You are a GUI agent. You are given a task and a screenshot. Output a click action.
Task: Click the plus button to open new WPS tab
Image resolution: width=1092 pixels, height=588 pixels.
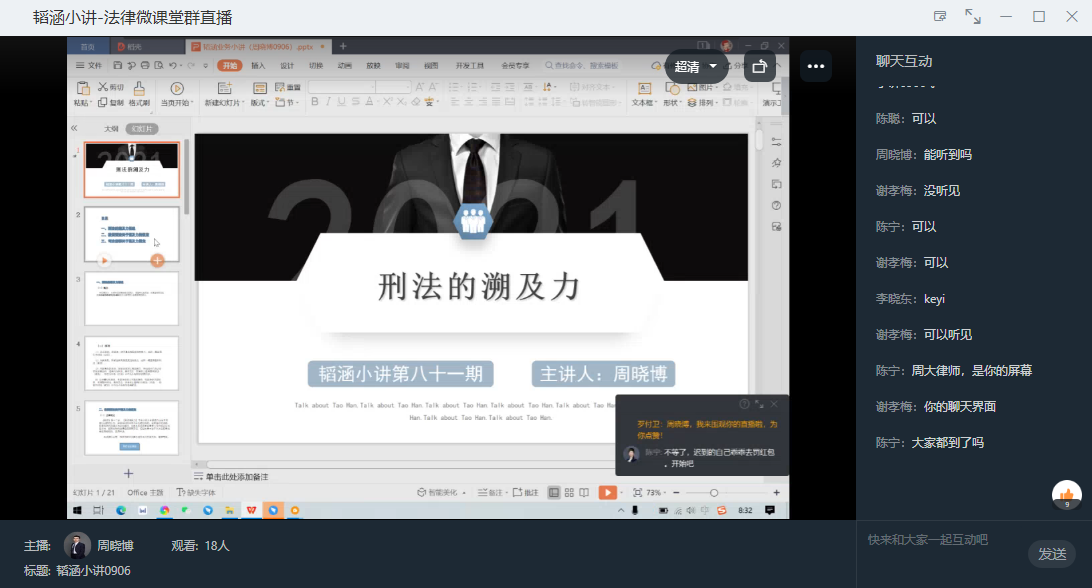(x=343, y=47)
